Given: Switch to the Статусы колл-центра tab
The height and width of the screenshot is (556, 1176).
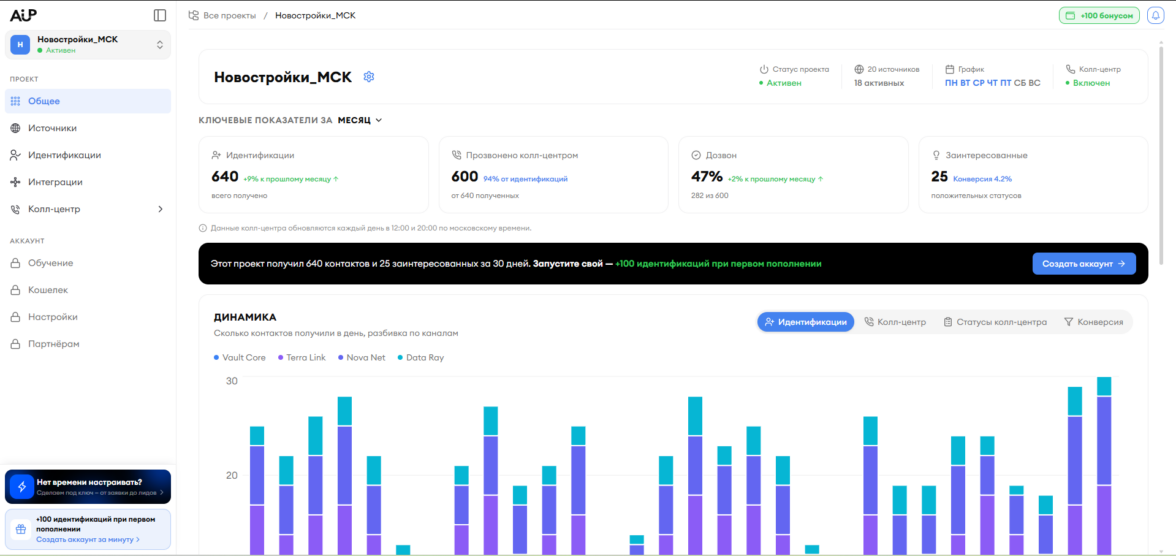Looking at the screenshot, I should tap(994, 322).
